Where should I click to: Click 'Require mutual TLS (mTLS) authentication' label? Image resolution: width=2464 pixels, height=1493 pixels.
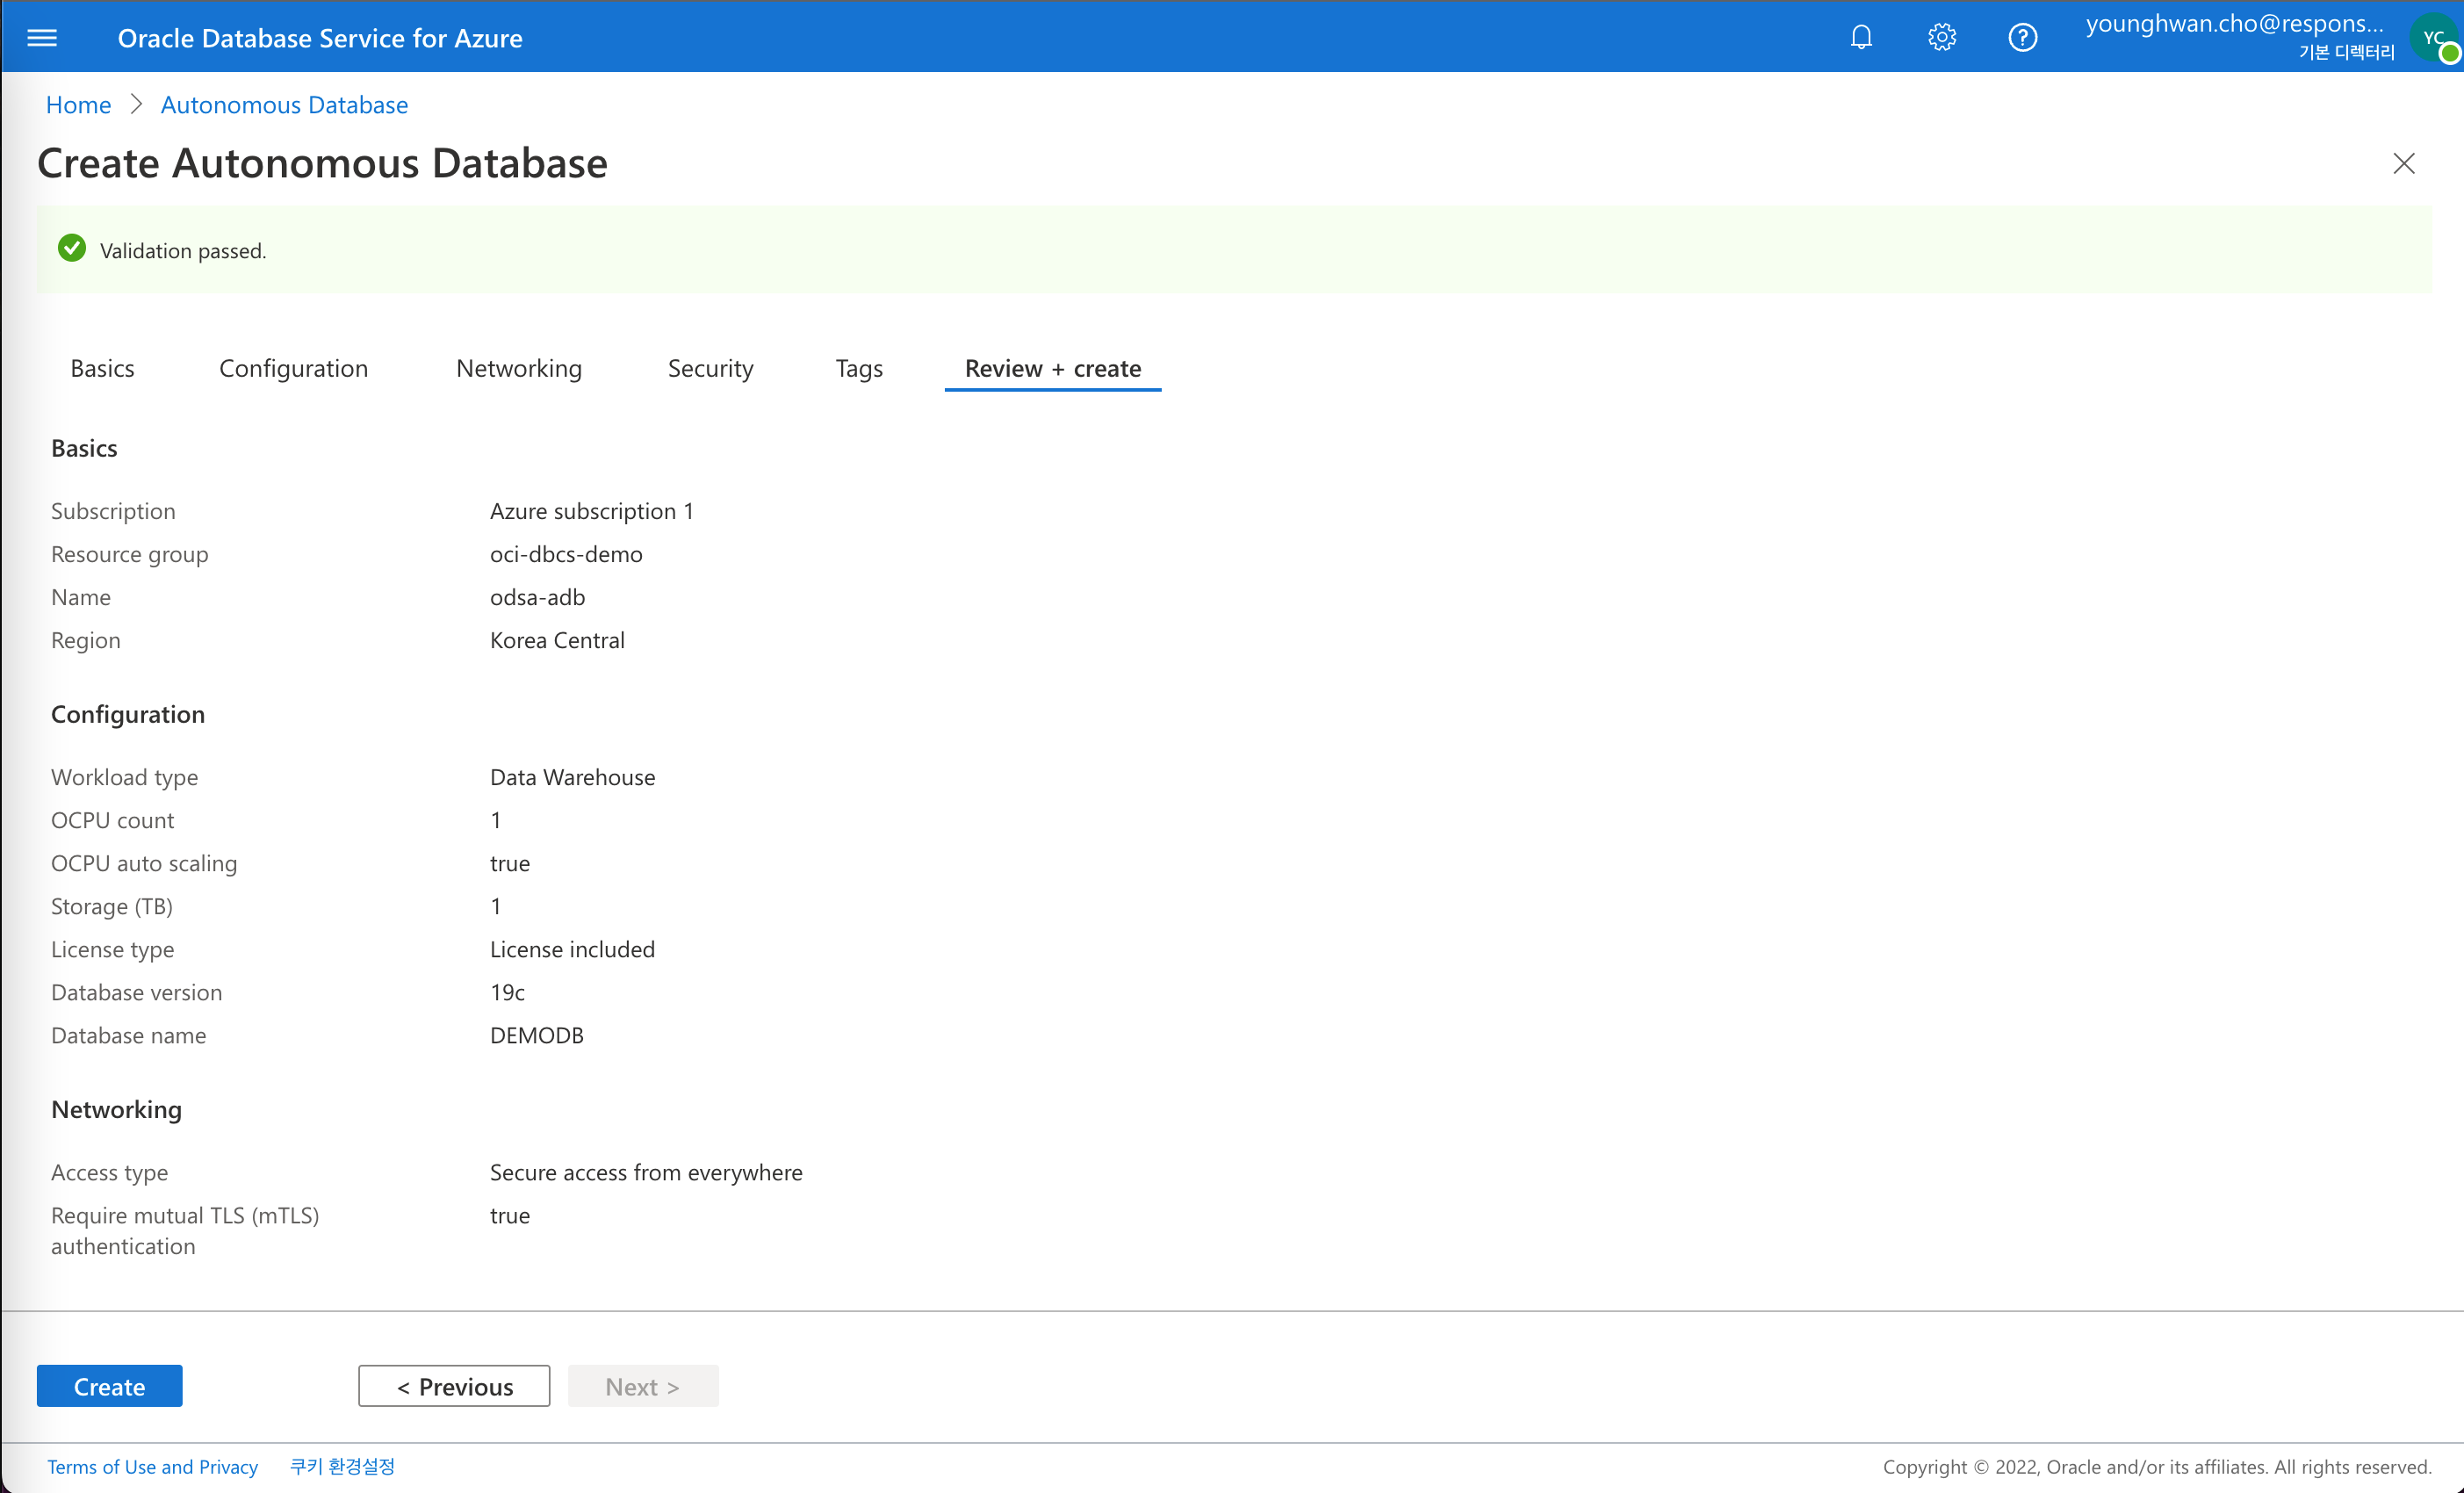(185, 1230)
